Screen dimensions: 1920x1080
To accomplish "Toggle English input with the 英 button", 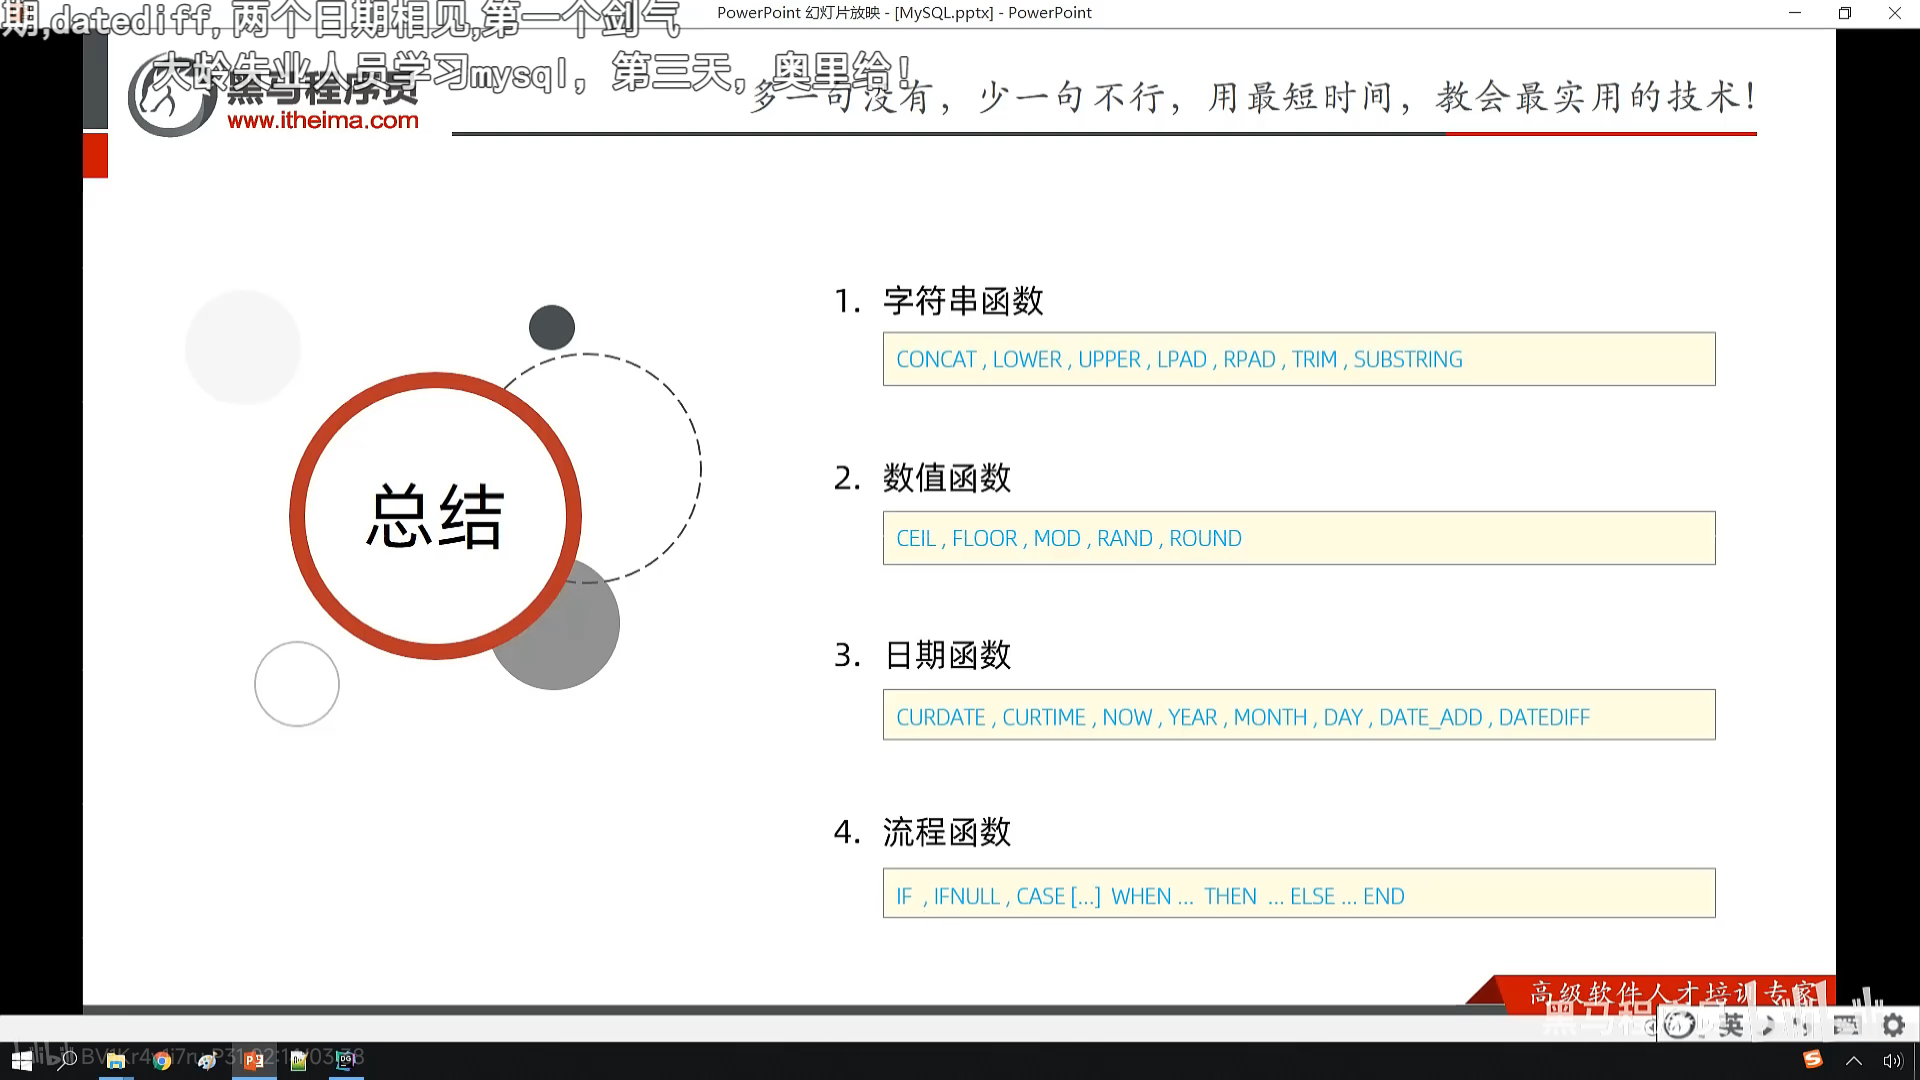I will coord(1733,1026).
